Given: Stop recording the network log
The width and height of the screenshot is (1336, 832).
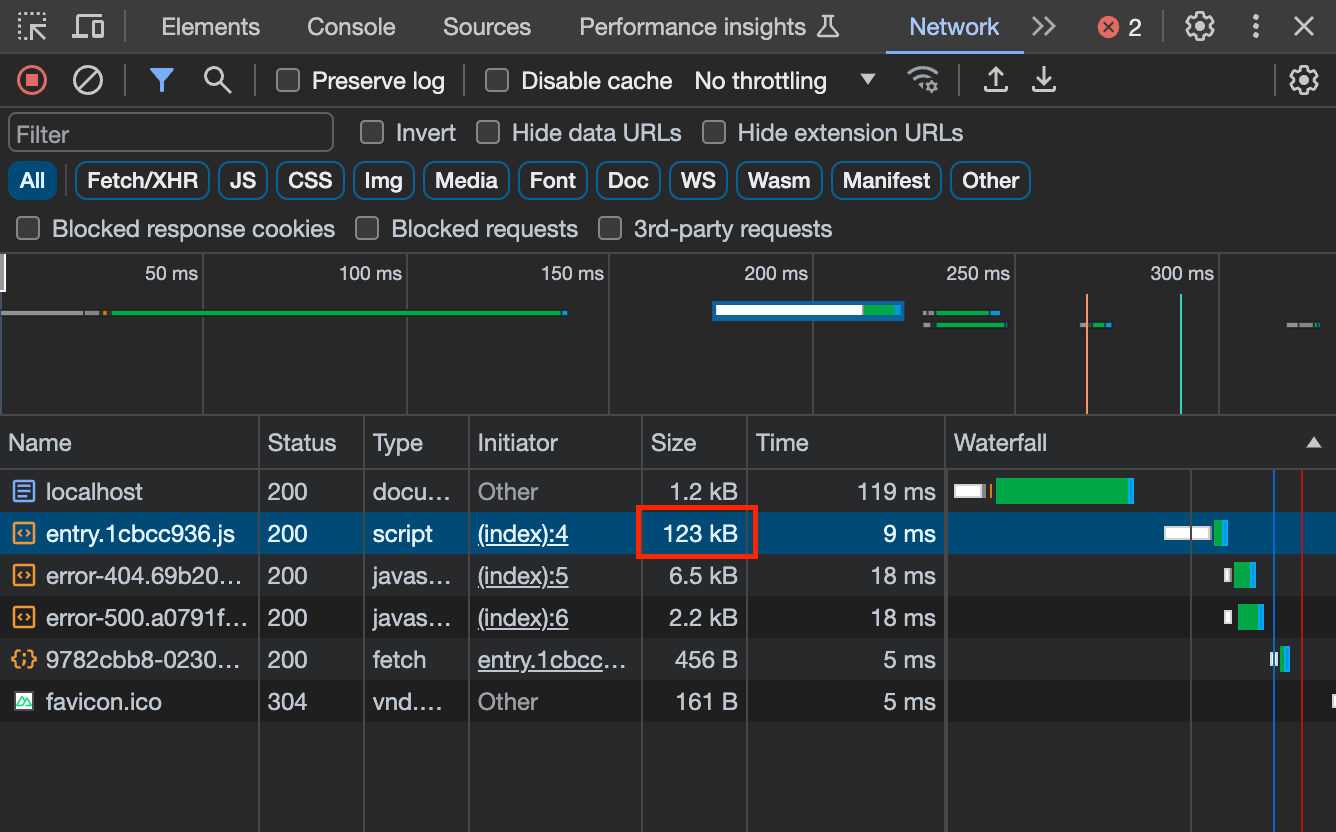Looking at the screenshot, I should (x=30, y=80).
